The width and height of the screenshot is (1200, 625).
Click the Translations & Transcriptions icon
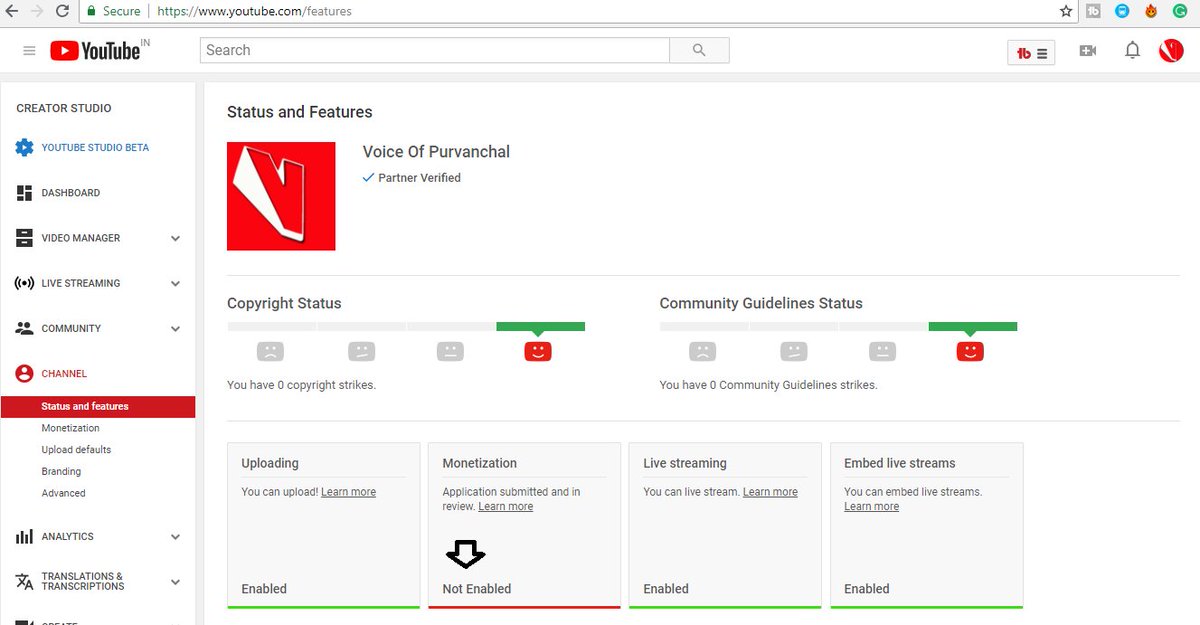pos(24,581)
